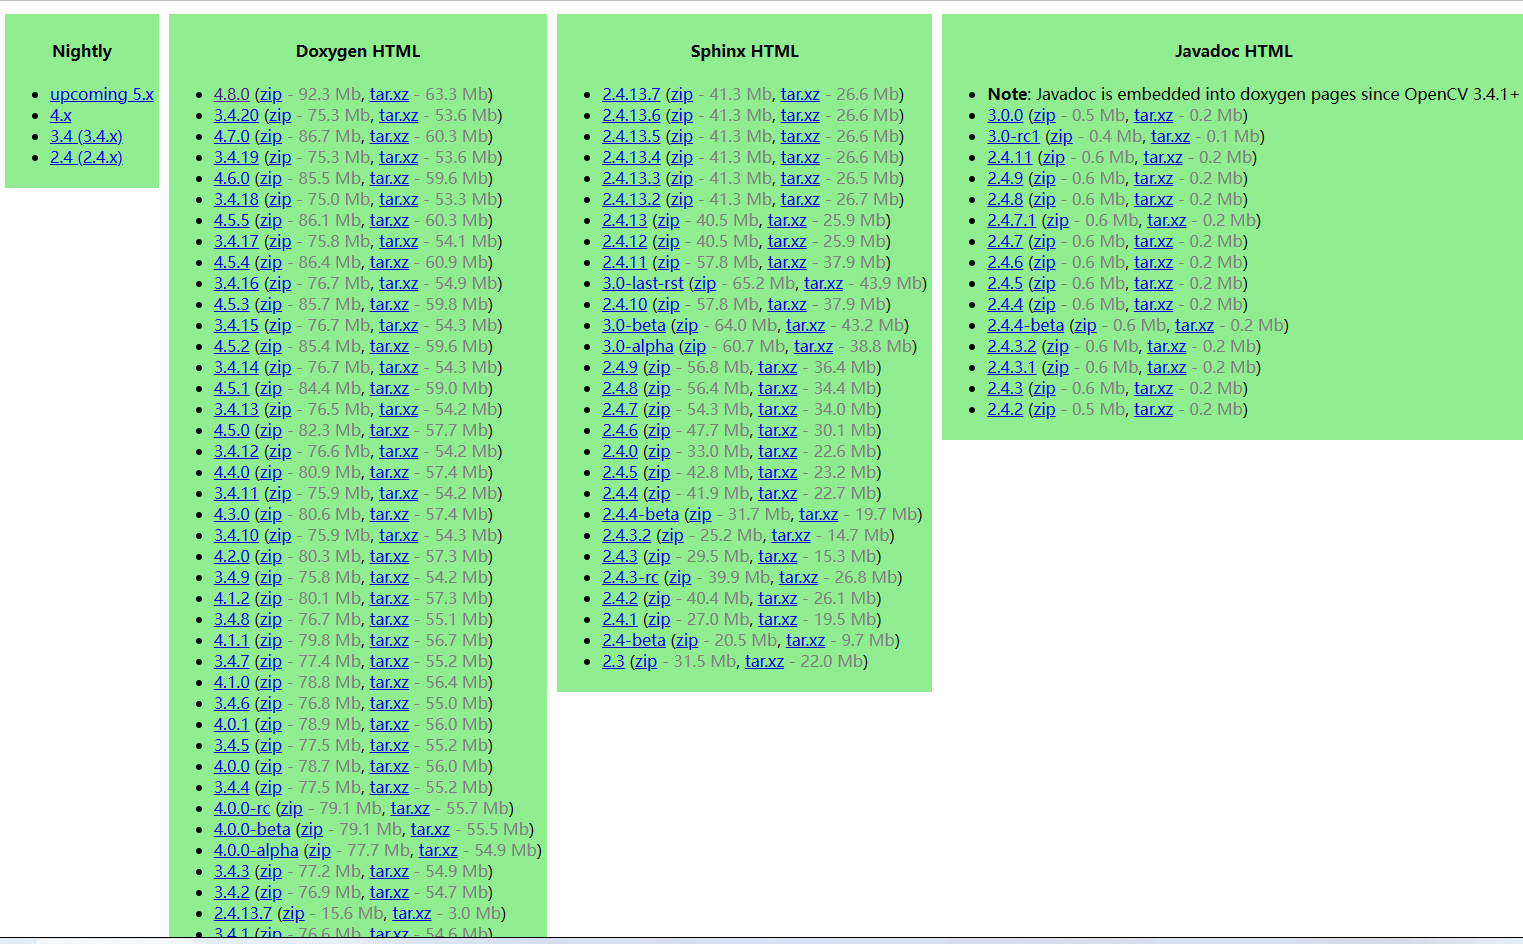Open the upcoming 5.x nightly docs link

click(102, 94)
